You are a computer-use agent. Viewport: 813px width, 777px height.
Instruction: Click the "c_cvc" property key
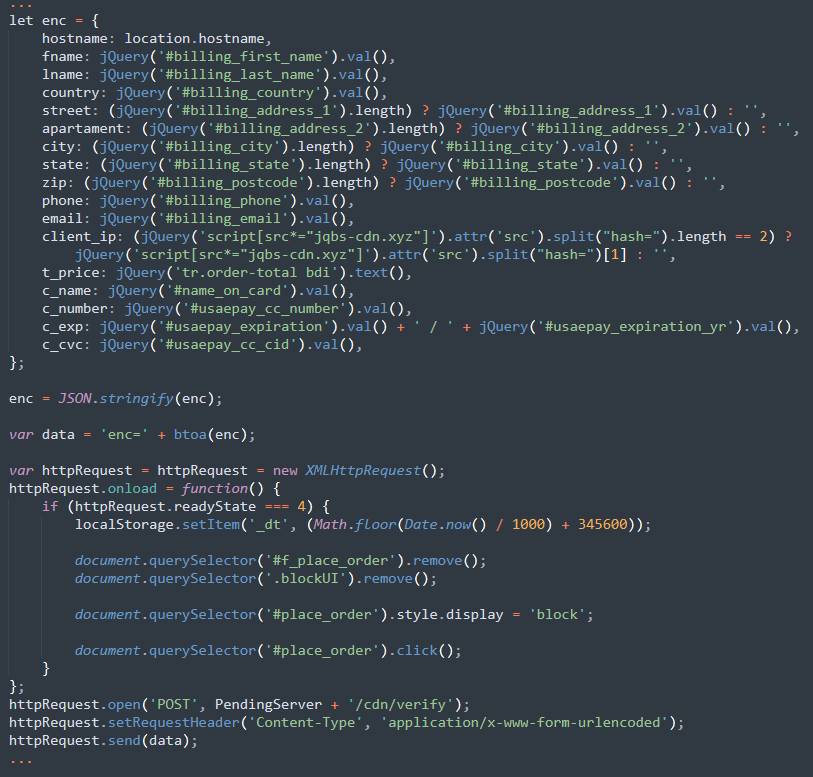point(62,345)
